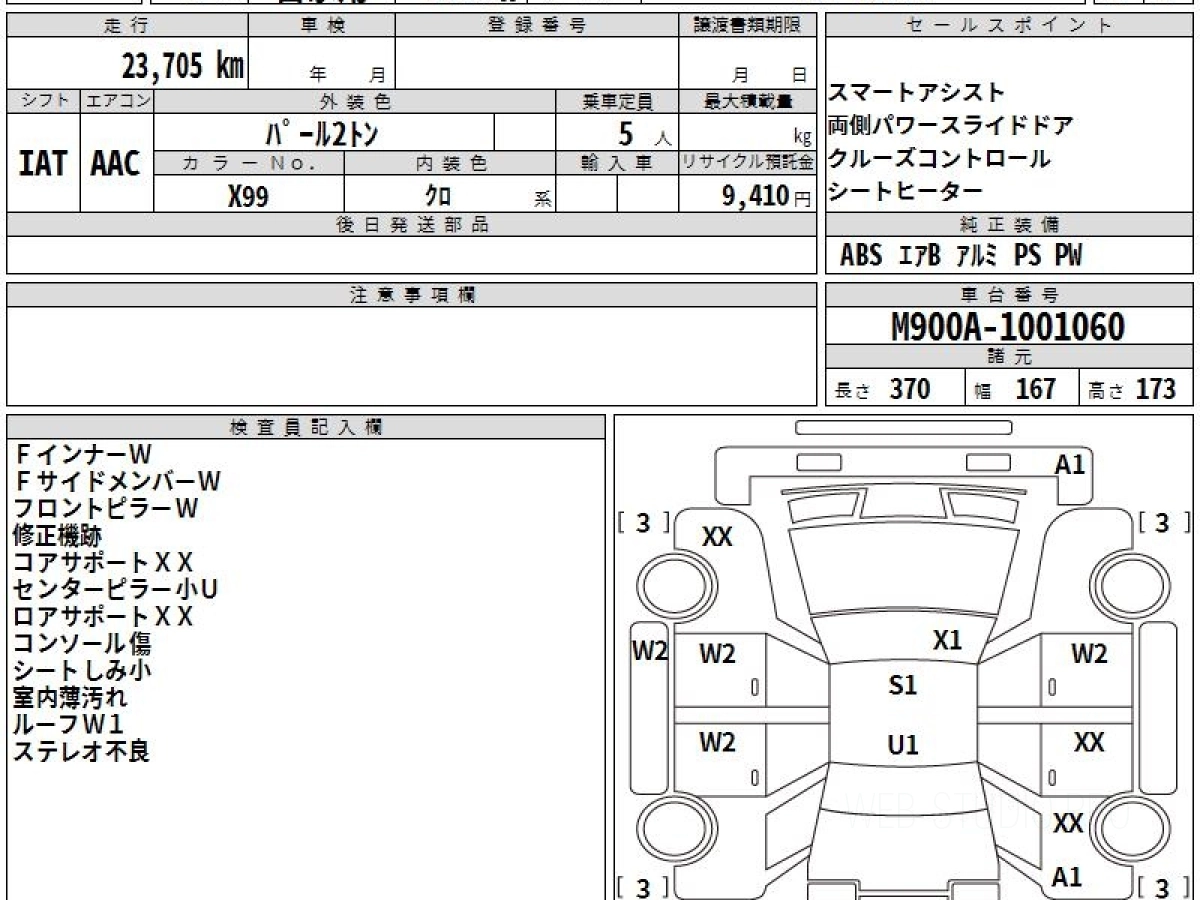Select the スマートアシスト sales point
Viewport: 1200px width, 900px height.
click(x=917, y=93)
